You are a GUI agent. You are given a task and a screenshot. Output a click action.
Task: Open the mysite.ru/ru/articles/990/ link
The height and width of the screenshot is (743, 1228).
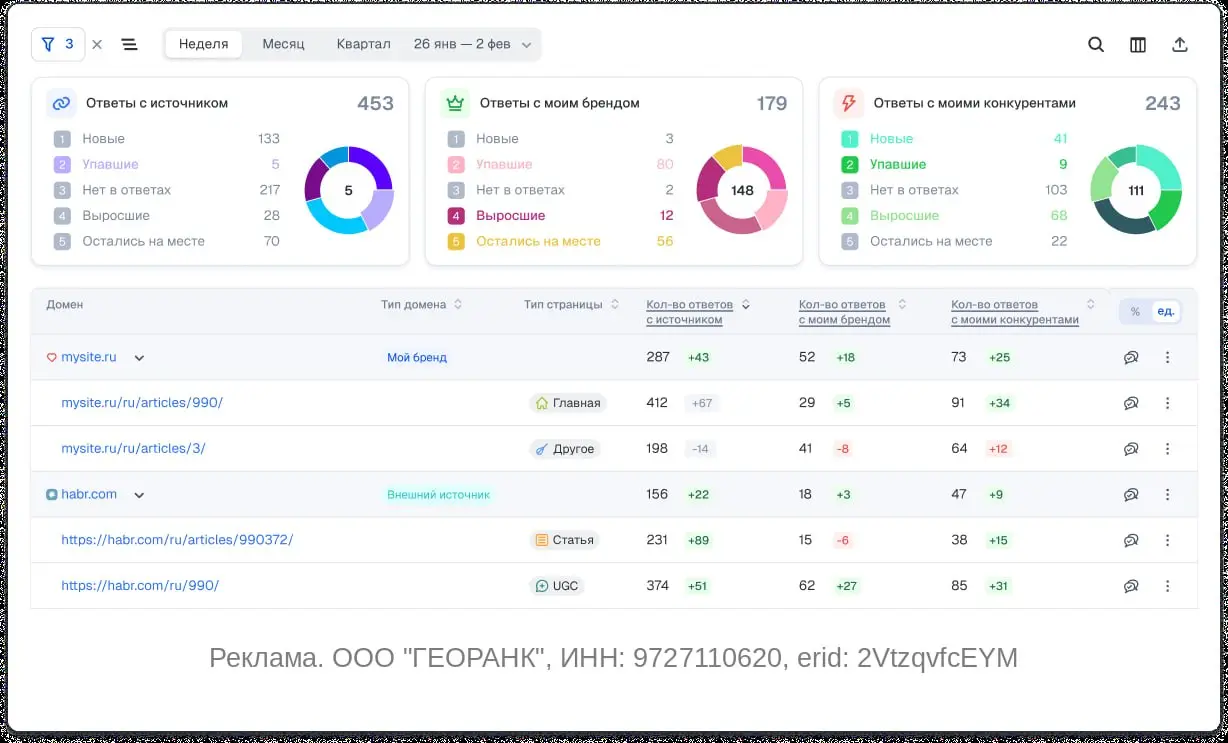[x=142, y=403]
